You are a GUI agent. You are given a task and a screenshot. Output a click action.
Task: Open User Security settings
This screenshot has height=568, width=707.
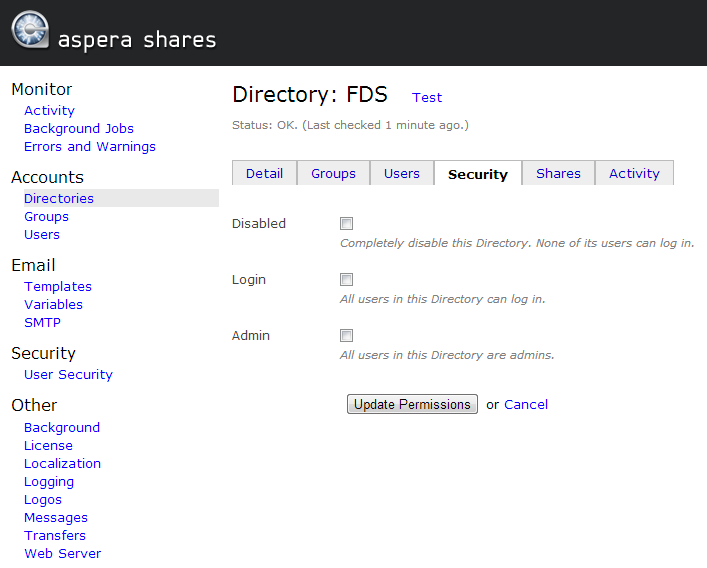tap(69, 375)
